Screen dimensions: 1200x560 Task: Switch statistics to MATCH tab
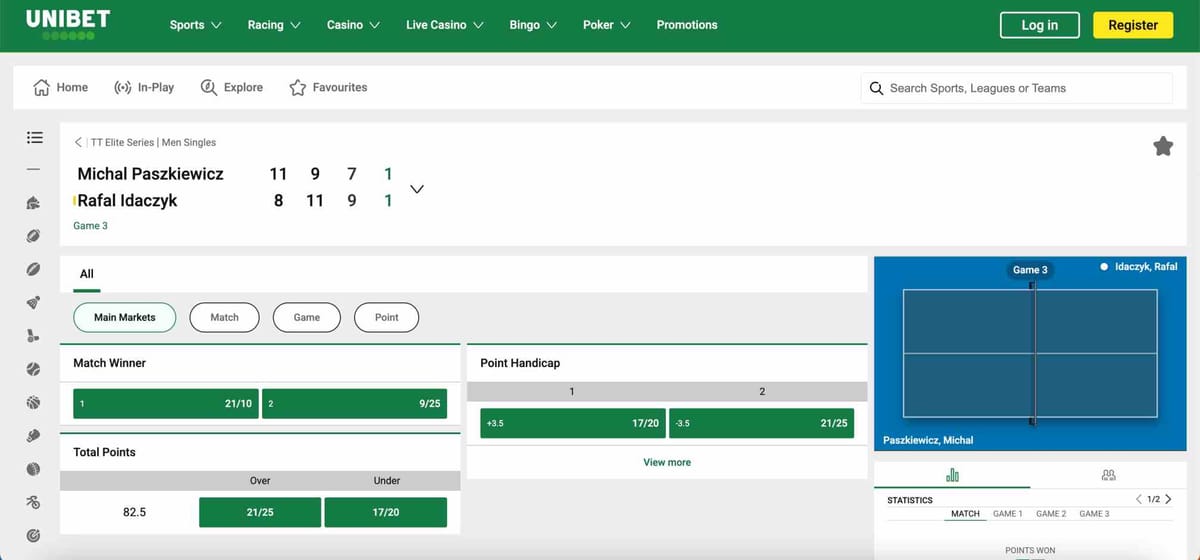click(x=965, y=514)
